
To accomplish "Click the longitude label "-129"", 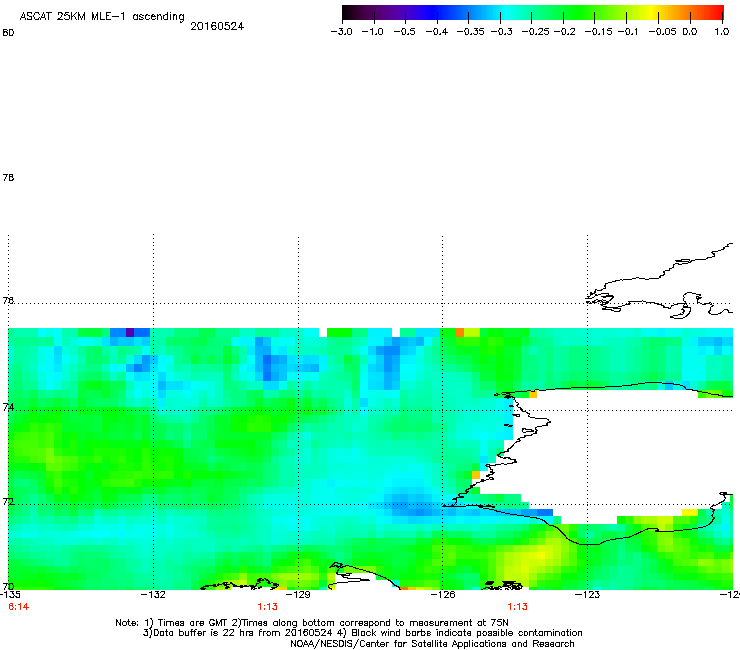I will (298, 595).
